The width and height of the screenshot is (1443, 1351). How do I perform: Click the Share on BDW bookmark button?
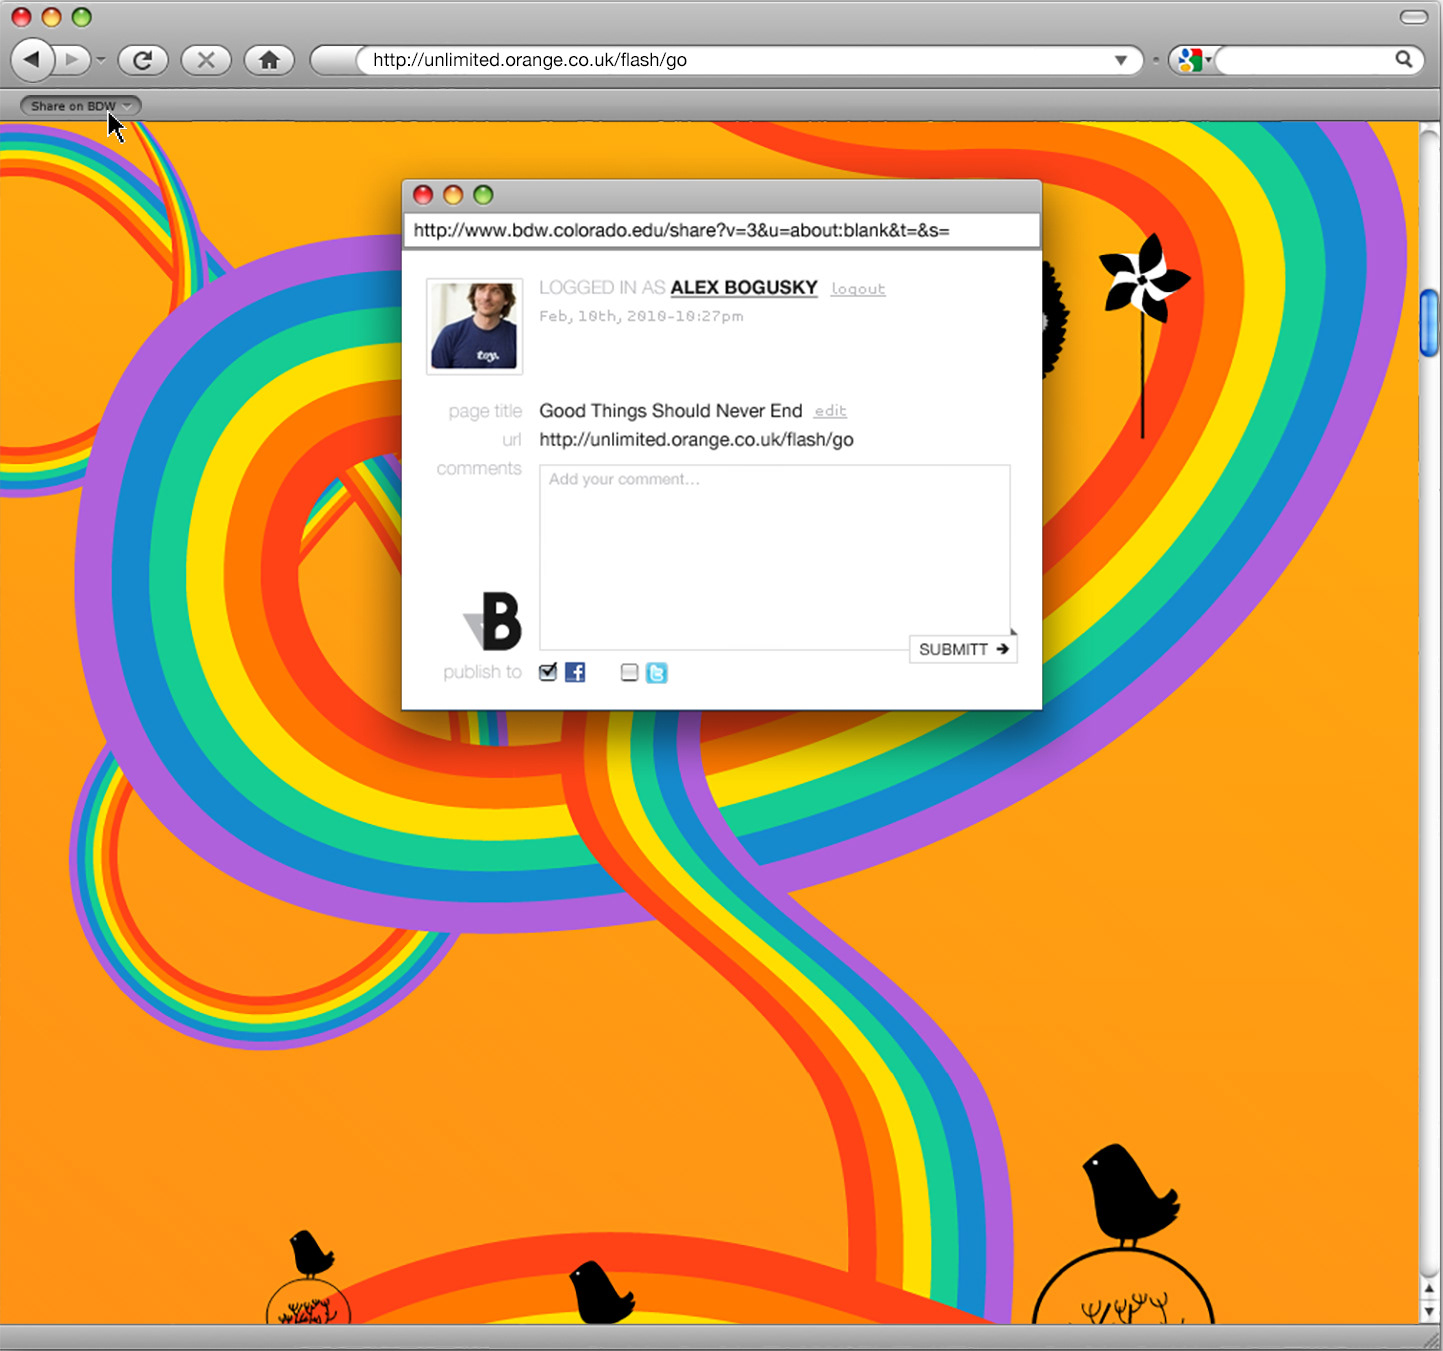(80, 105)
